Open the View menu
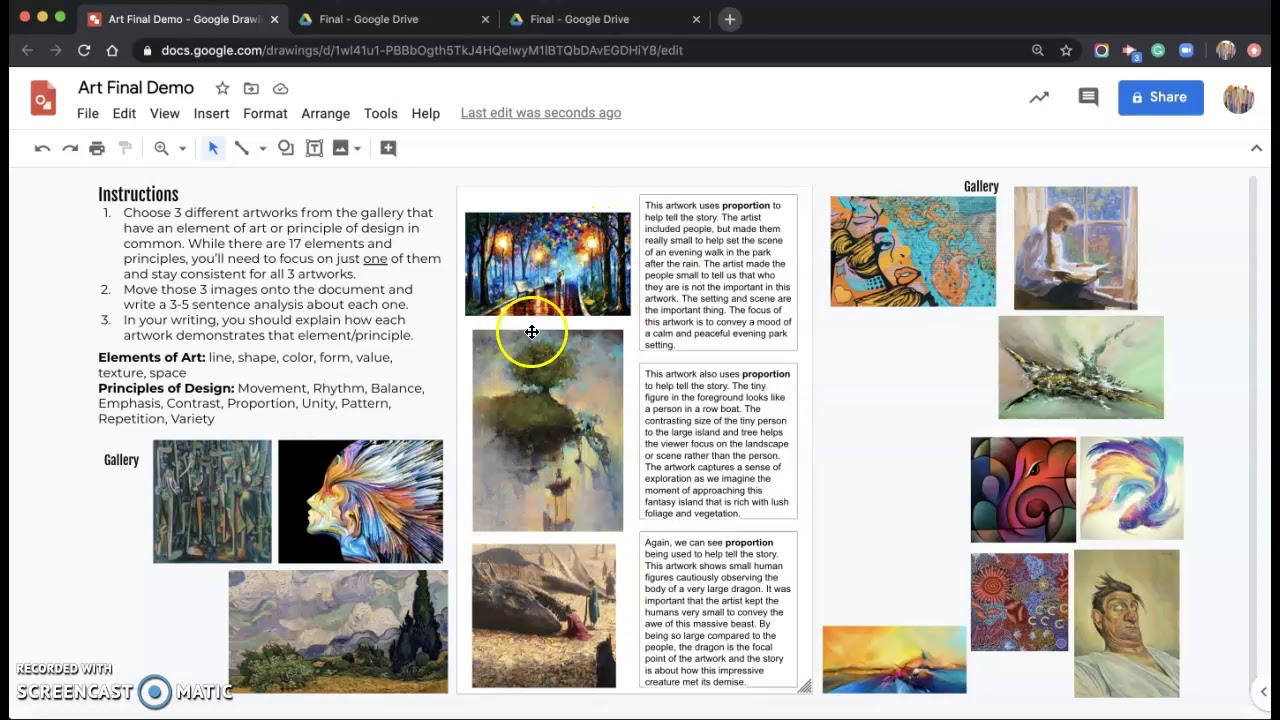 point(165,113)
